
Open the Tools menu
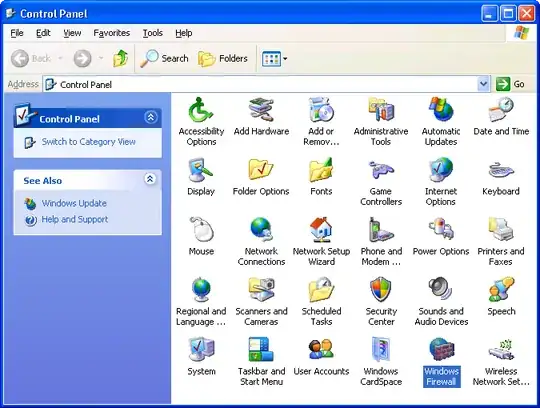(153, 33)
